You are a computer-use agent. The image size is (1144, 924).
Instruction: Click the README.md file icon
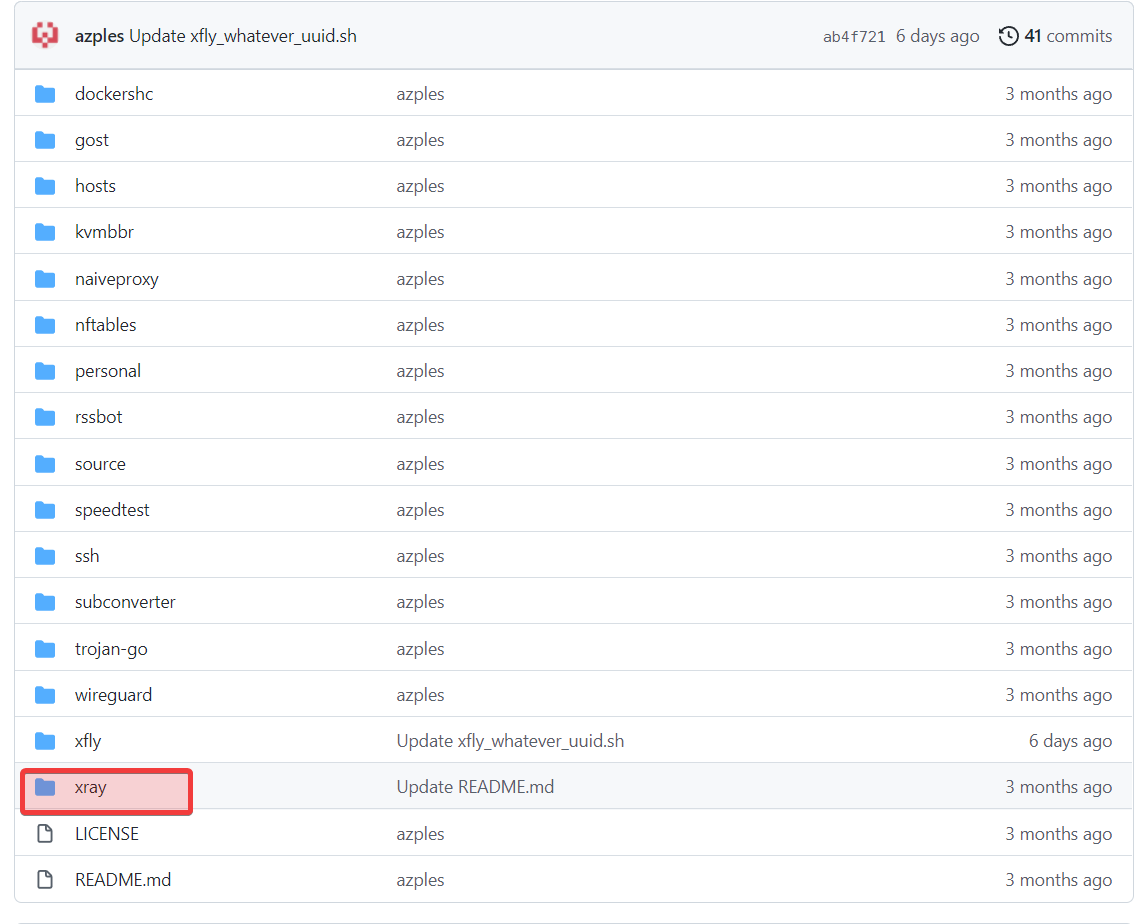tap(45, 880)
